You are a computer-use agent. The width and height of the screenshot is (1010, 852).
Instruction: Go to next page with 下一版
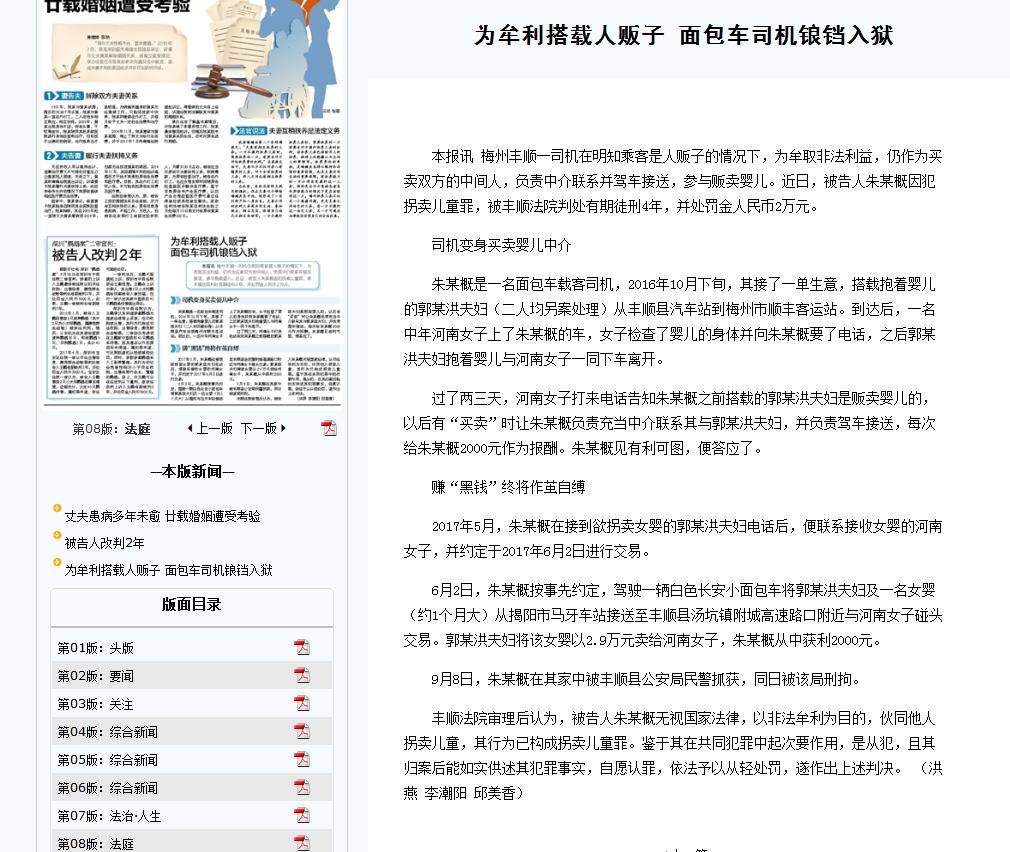[x=263, y=428]
